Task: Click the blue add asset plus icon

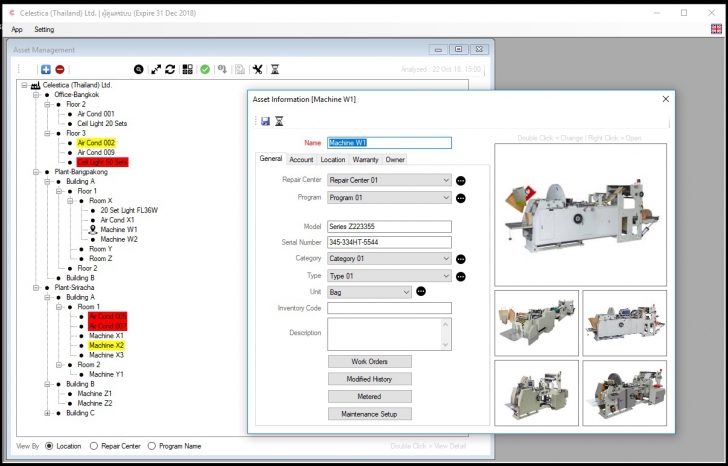Action: tap(46, 69)
